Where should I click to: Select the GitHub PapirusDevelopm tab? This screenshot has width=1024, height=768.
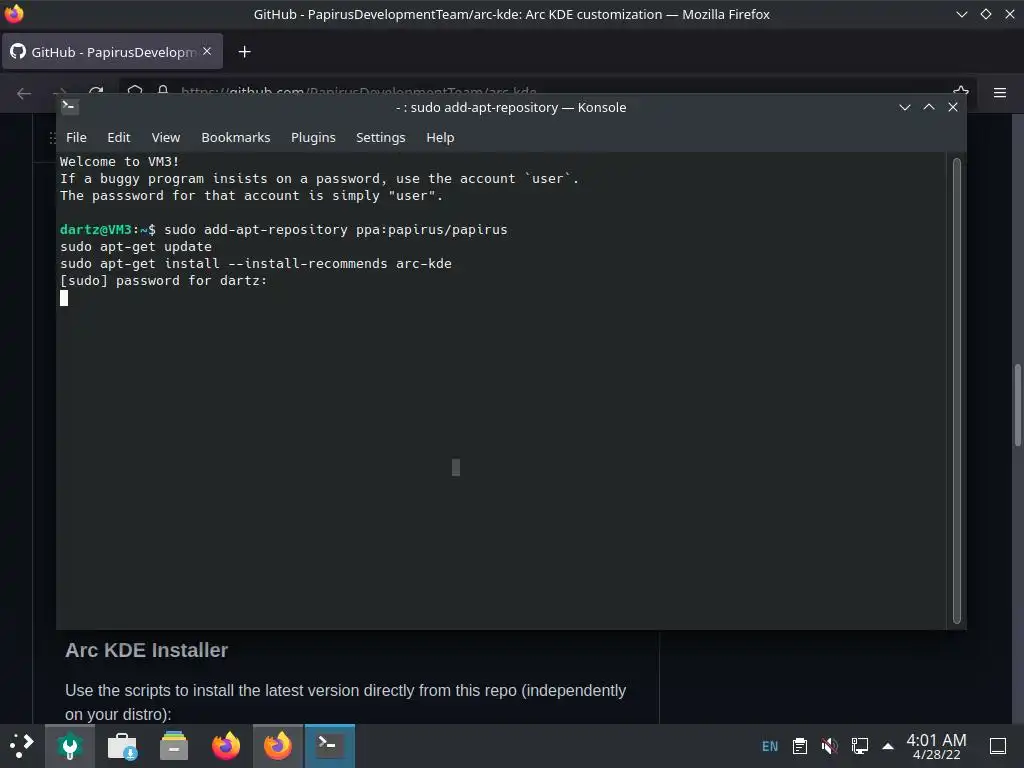point(113,52)
